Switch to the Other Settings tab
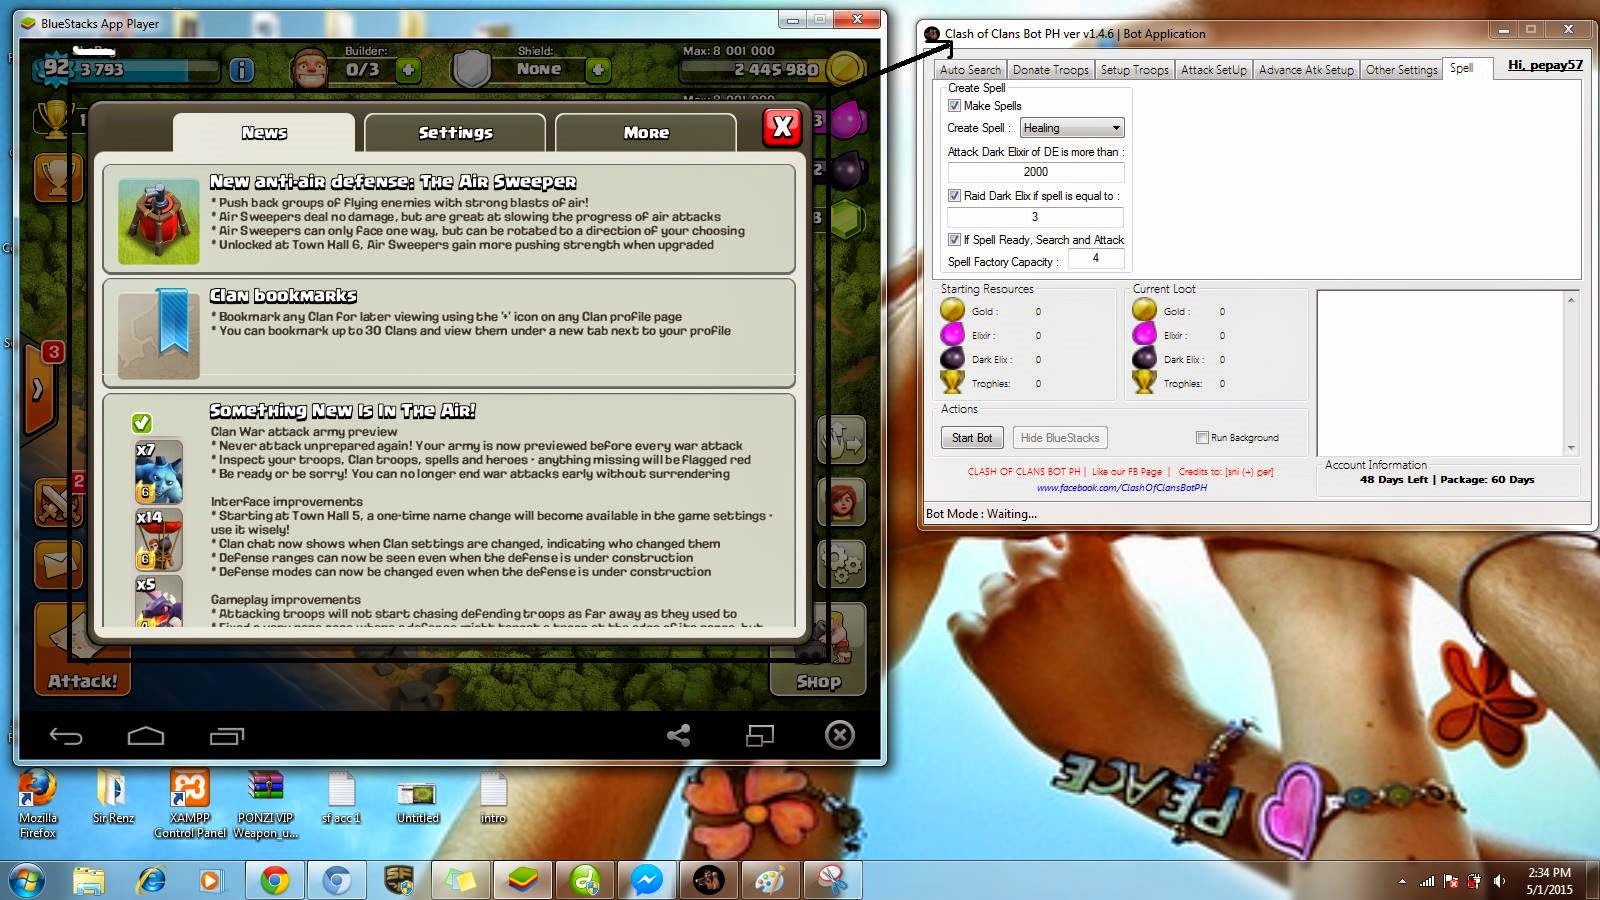Screen dimensions: 1600x900 1401,70
